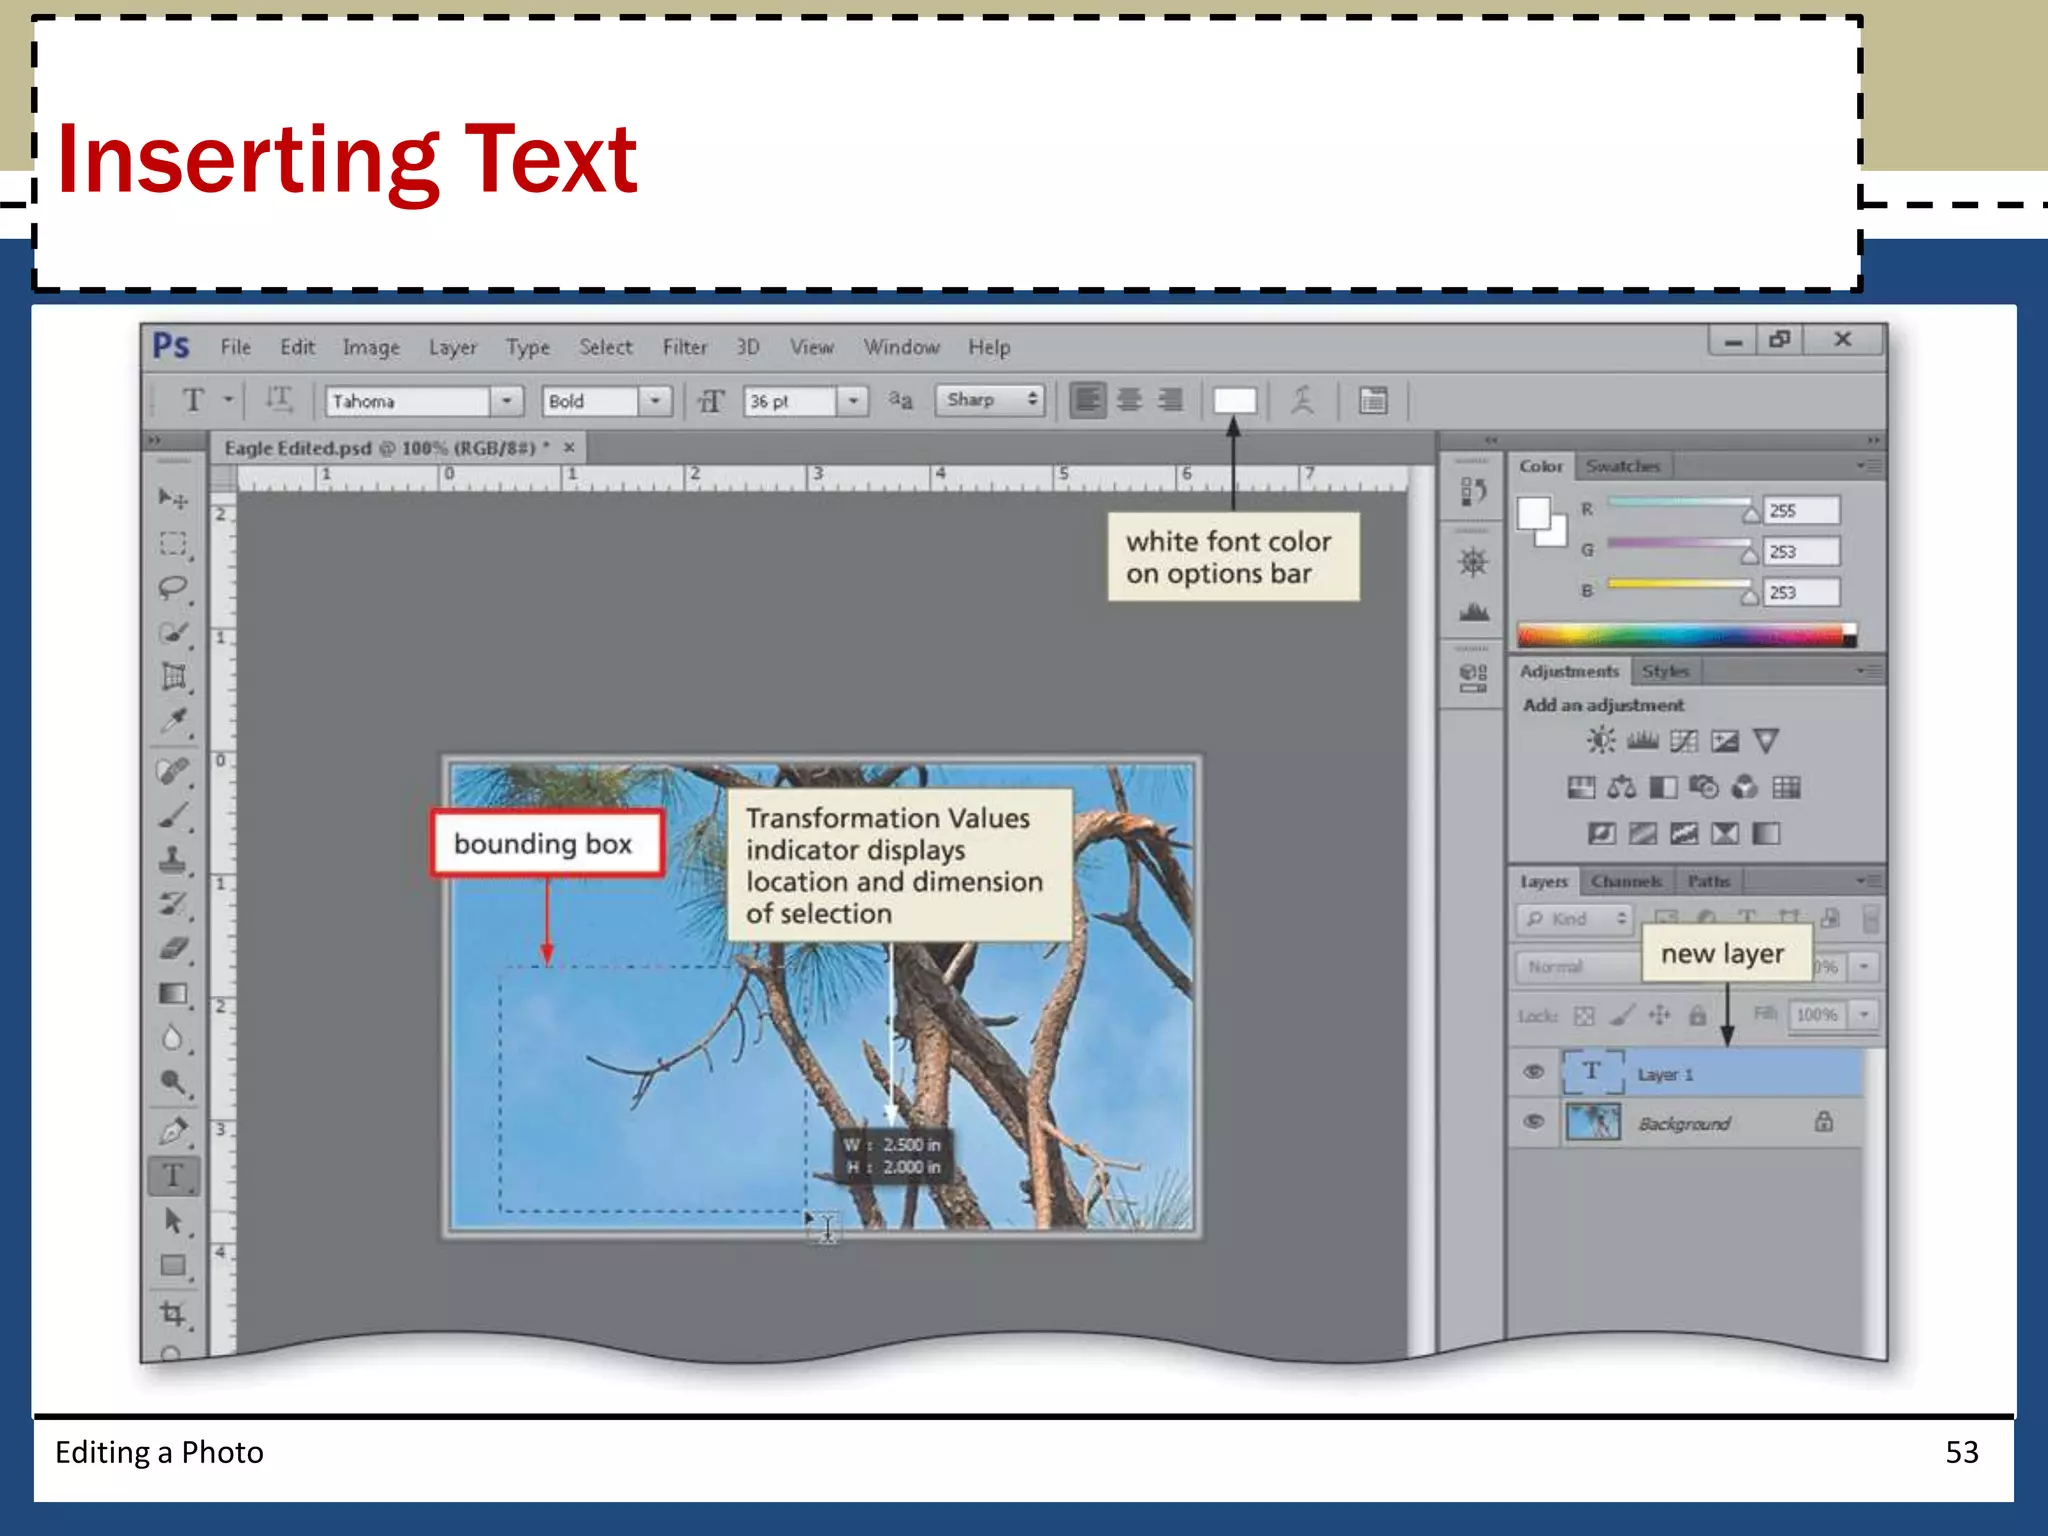Select the Eraser tool

[x=173, y=948]
